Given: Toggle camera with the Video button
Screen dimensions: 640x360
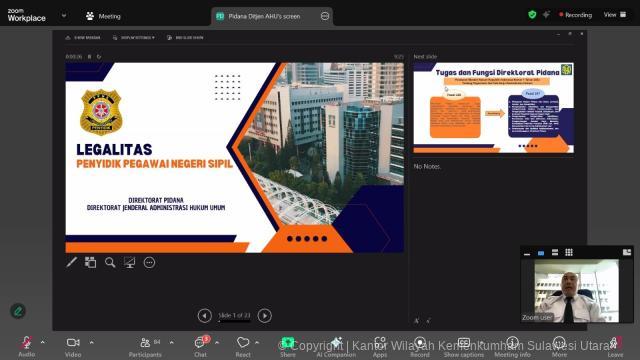Looking at the screenshot, I should coord(73,347).
